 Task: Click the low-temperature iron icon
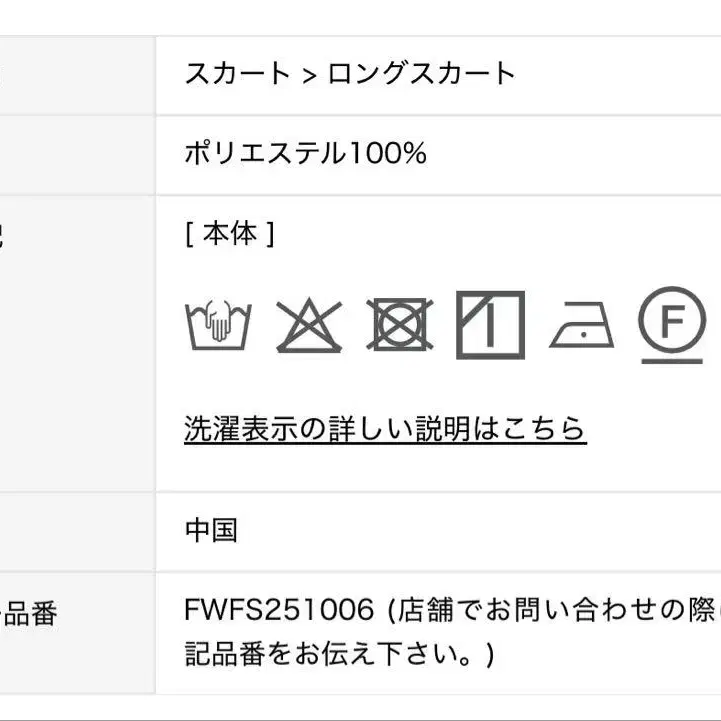pyautogui.click(x=582, y=325)
